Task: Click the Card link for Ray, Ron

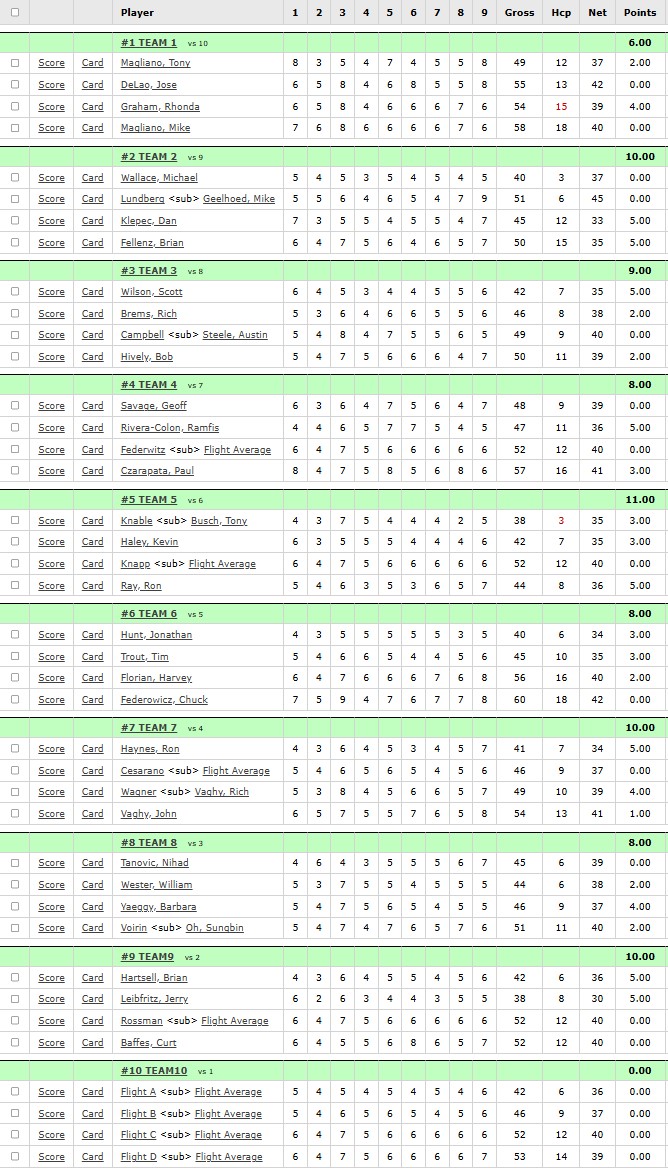Action: pyautogui.click(x=93, y=585)
